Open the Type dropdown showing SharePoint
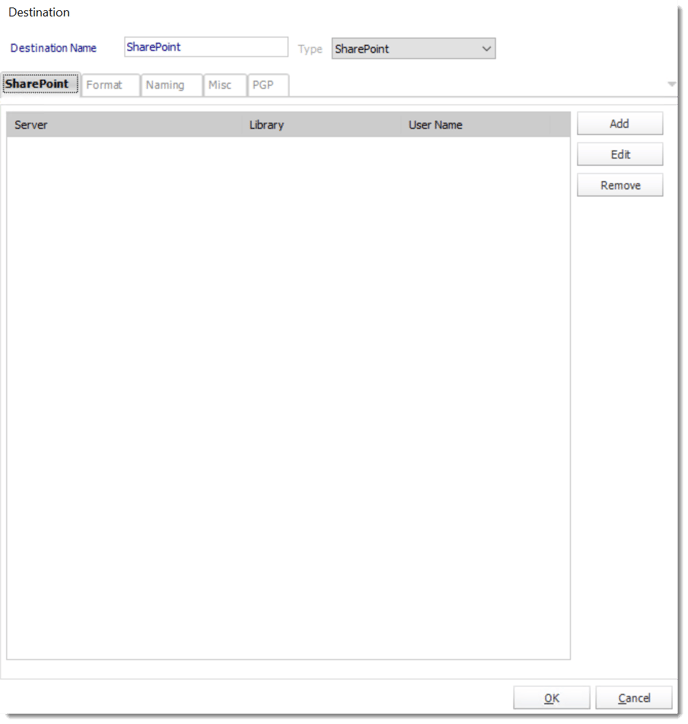The width and height of the screenshot is (688, 724). click(x=413, y=48)
